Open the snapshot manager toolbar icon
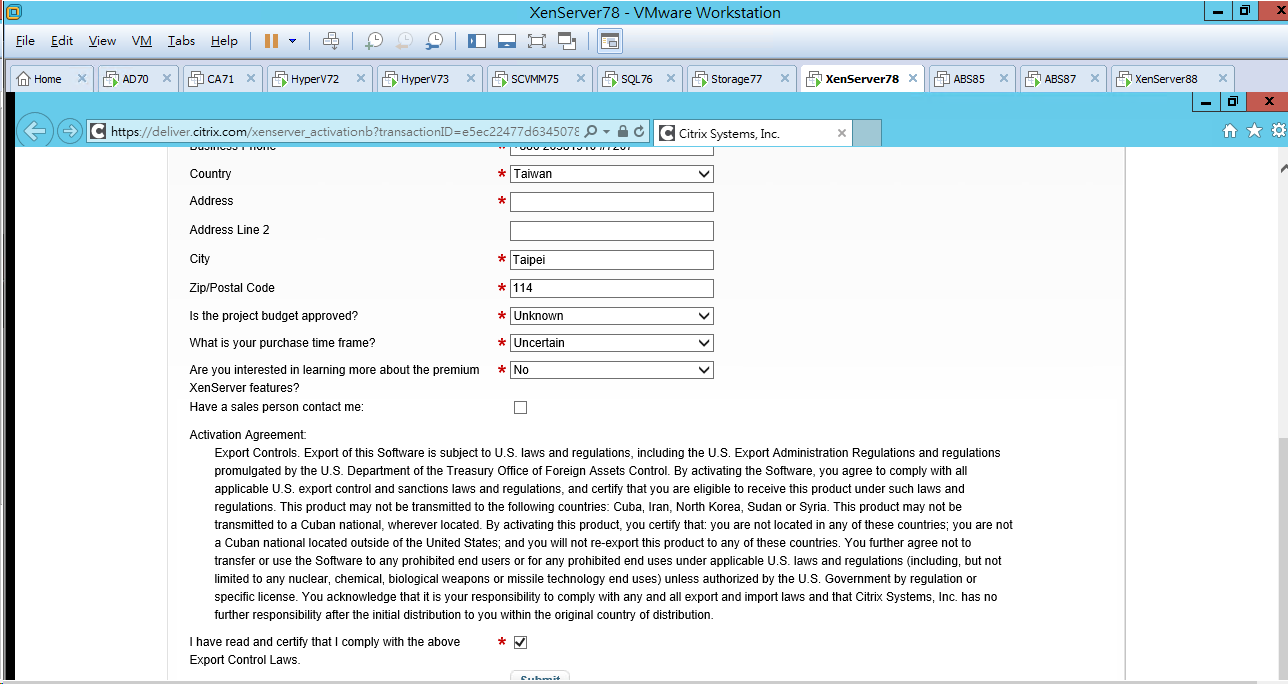Viewport: 1288px width, 684px height. pos(434,41)
